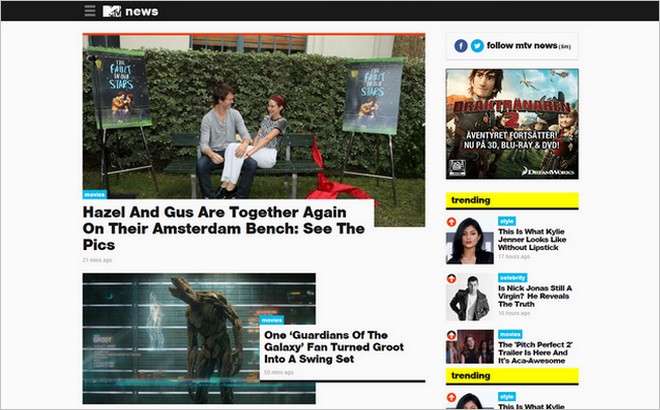Open 'Pitch Perfect 2 Trailer Is Here' story

tap(535, 352)
